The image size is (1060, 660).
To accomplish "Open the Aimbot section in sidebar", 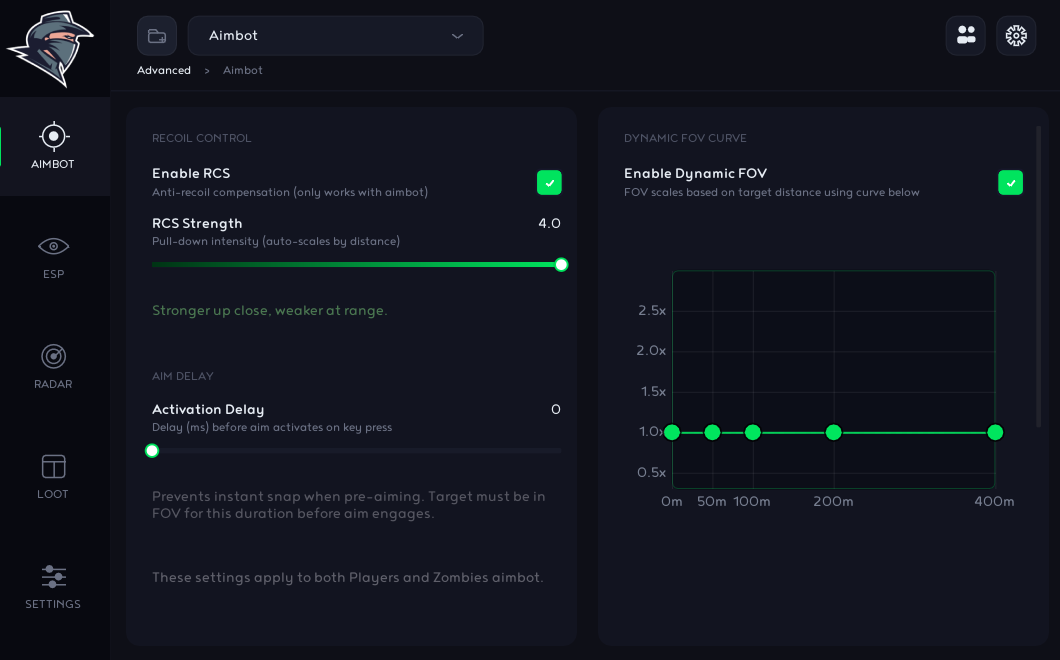I will click(54, 146).
